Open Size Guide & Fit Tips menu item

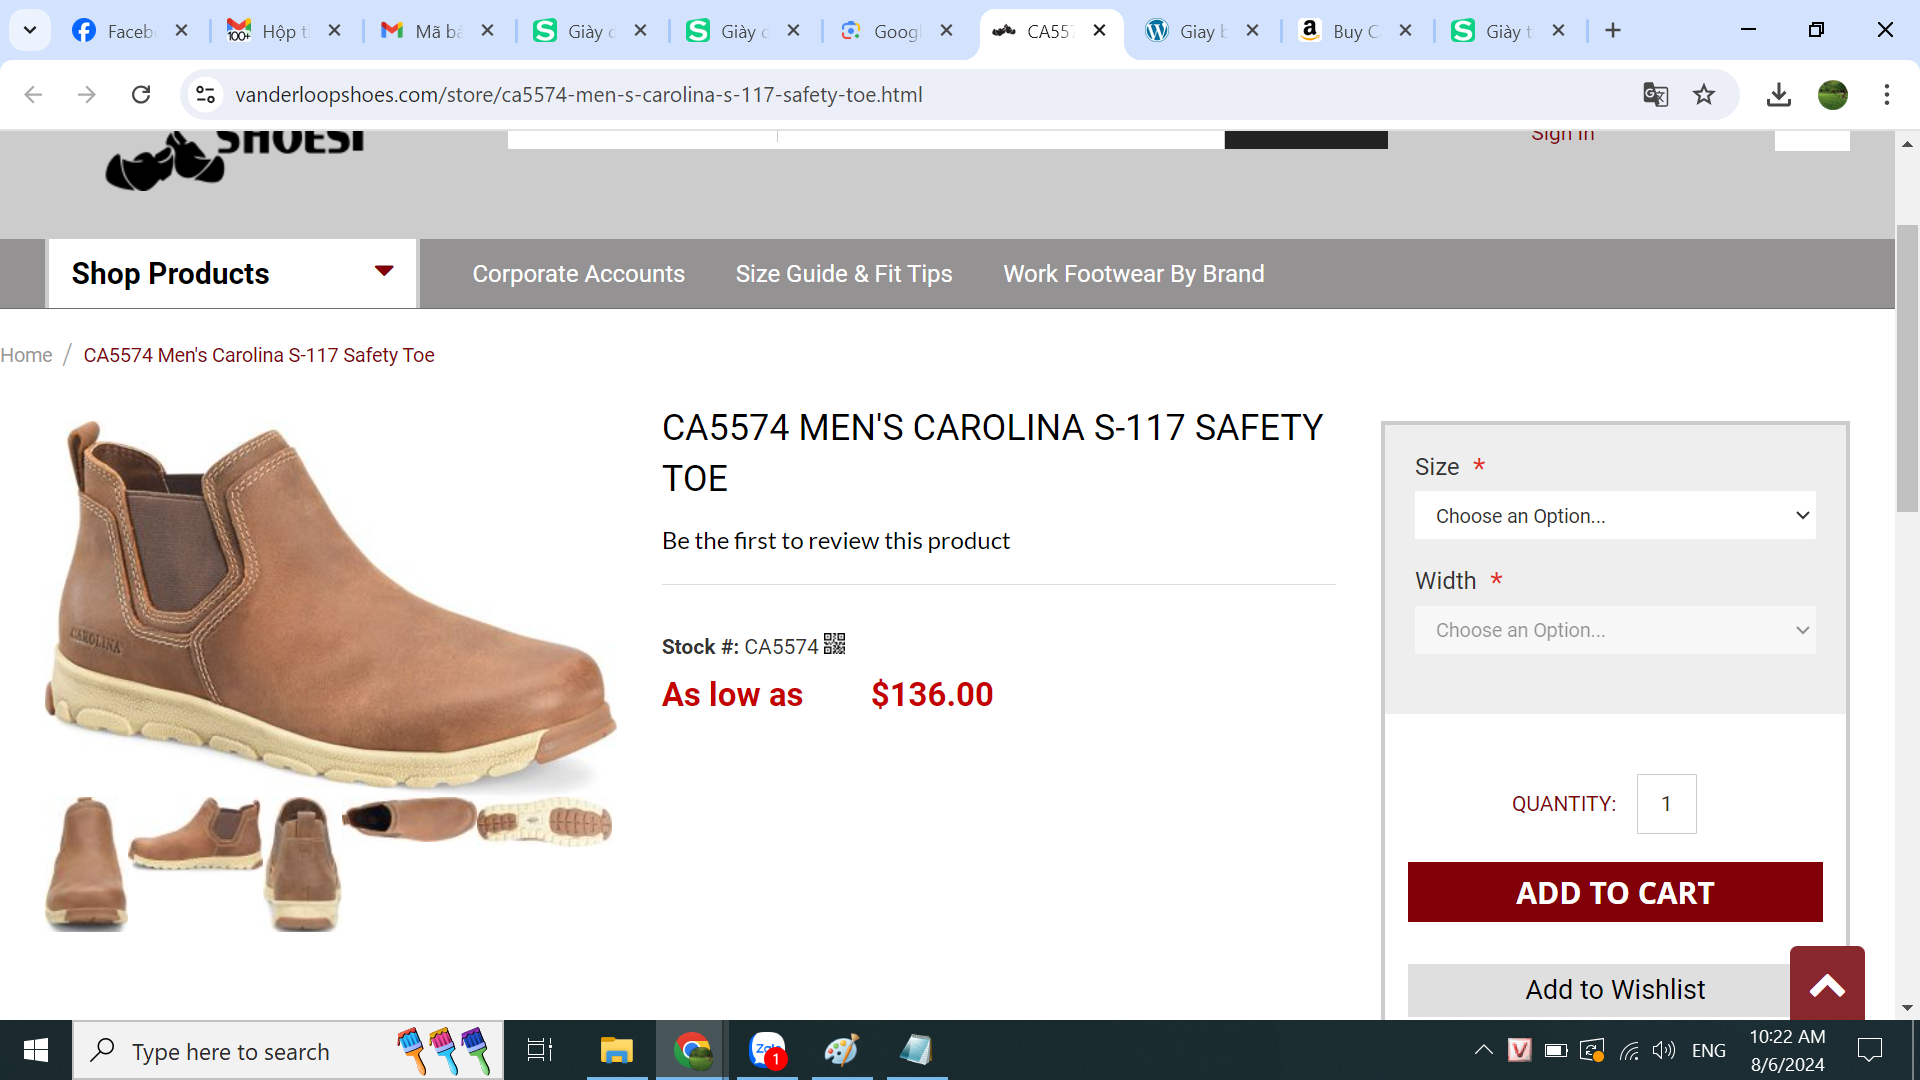pos(844,274)
